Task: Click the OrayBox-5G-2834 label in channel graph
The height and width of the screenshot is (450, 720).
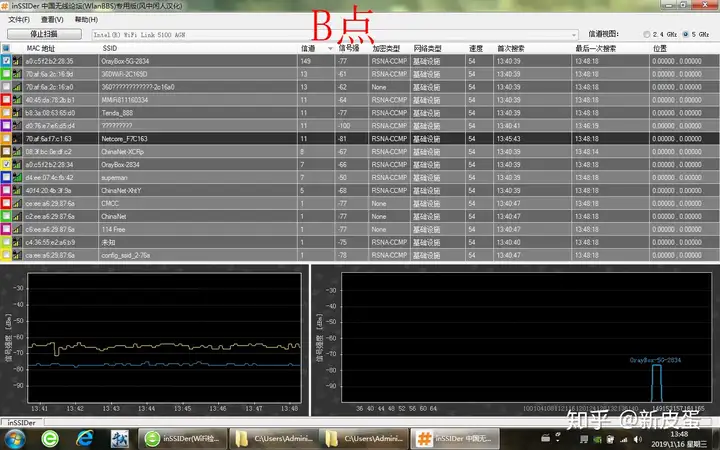Action: pos(655,360)
